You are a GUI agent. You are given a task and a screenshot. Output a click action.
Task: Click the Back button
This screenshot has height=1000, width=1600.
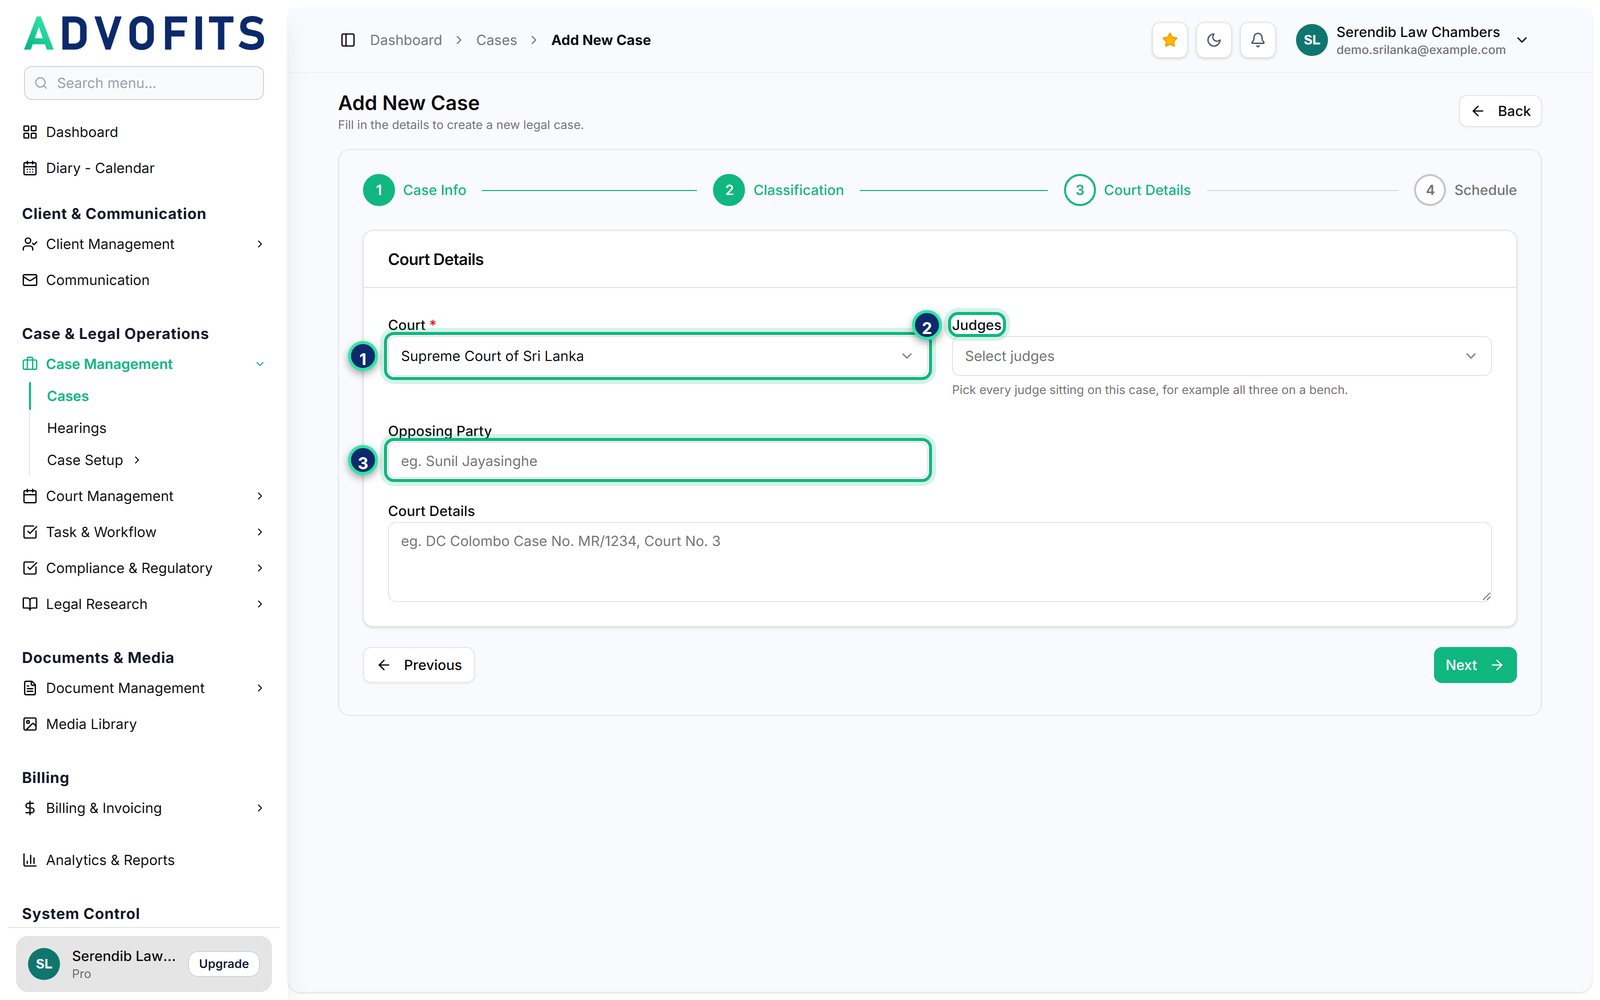tap(1500, 111)
